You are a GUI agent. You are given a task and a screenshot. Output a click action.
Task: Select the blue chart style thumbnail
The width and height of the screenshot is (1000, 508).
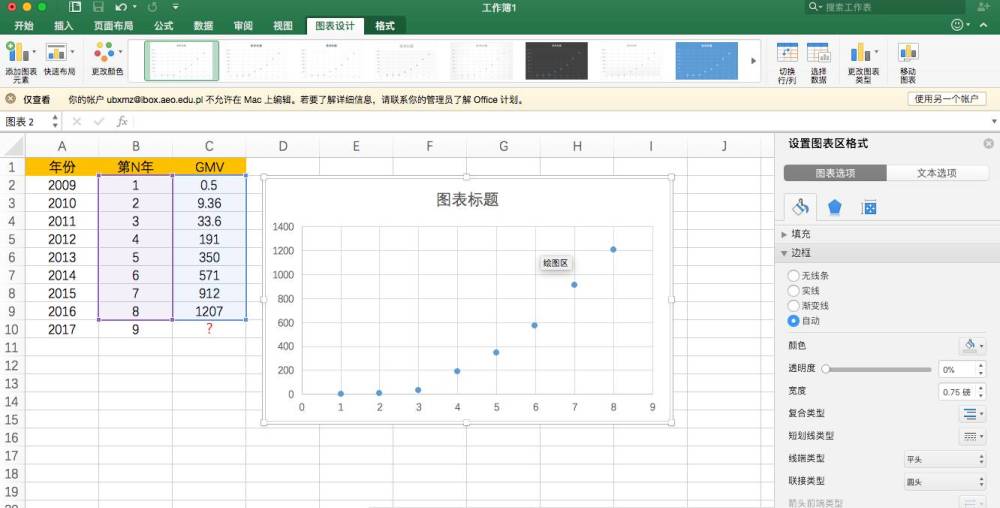coord(707,61)
